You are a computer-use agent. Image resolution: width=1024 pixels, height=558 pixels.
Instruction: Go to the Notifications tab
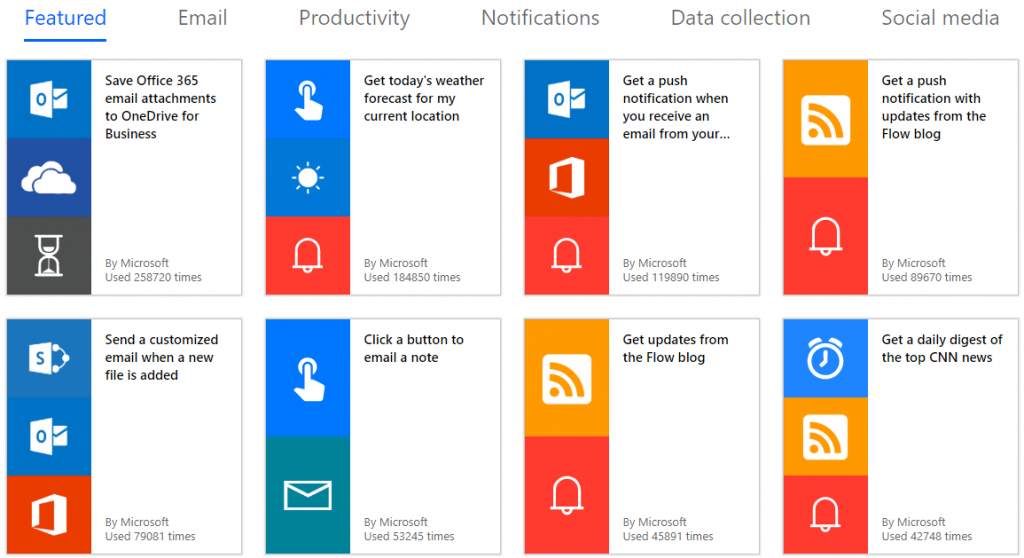coord(540,18)
